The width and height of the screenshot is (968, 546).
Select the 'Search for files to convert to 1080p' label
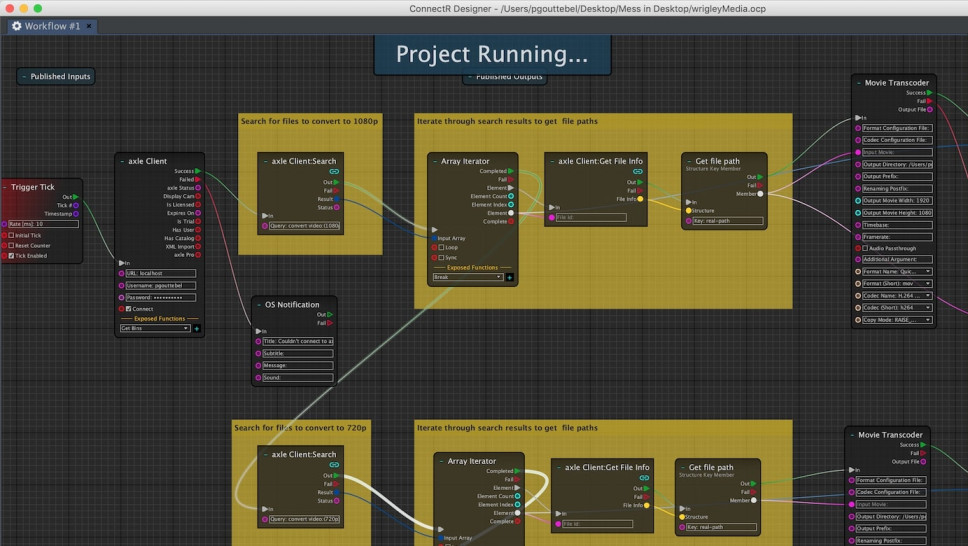point(309,121)
